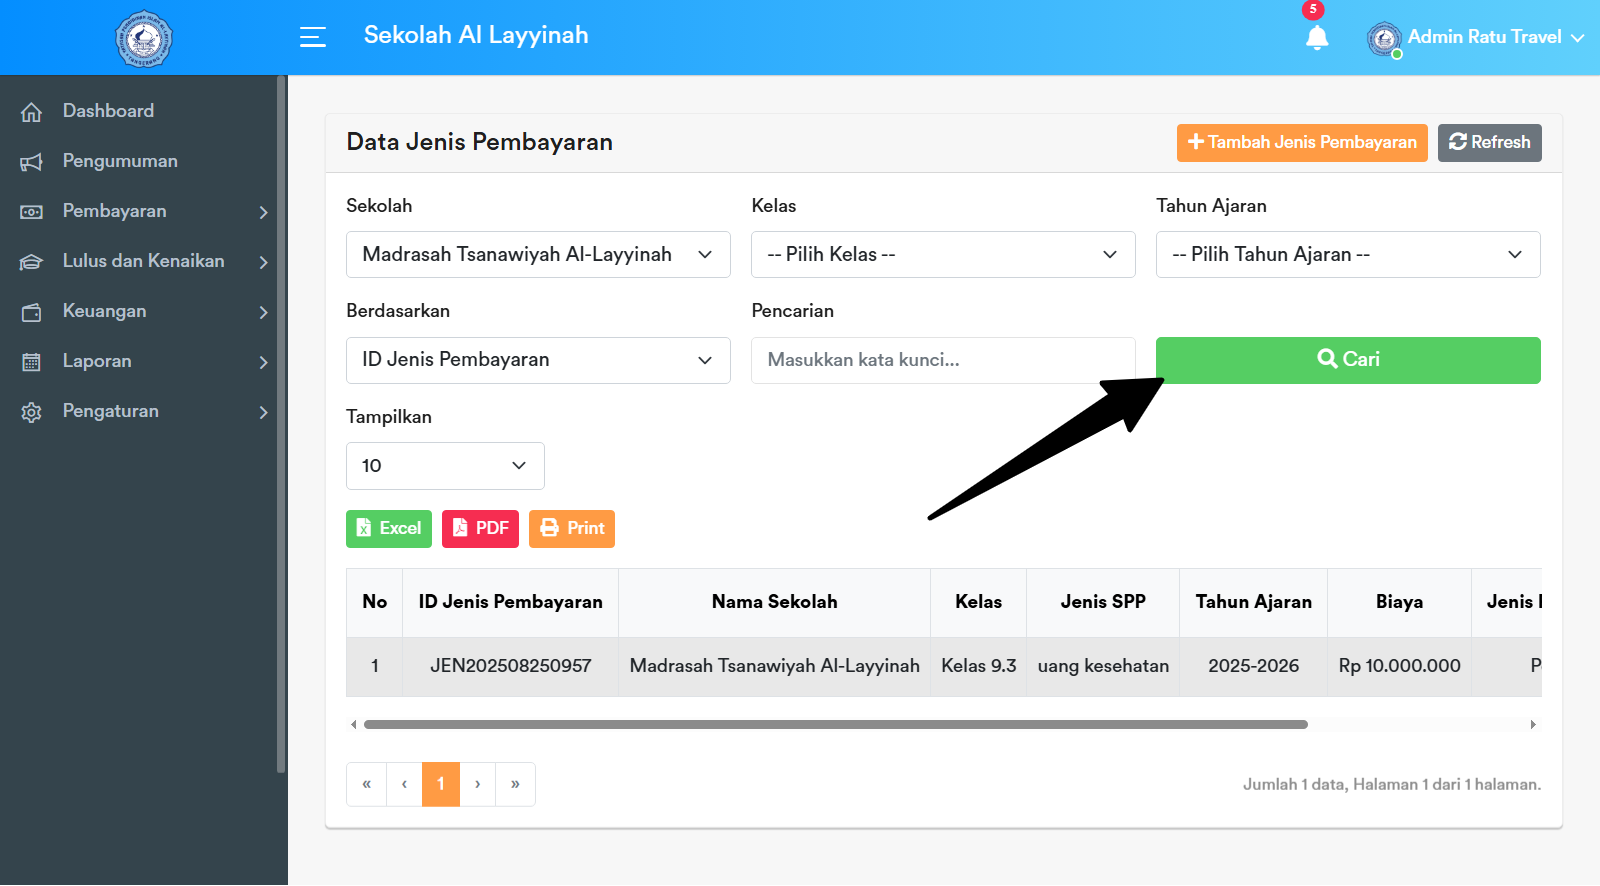Click the school logo in sidebar

pyautogui.click(x=143, y=39)
